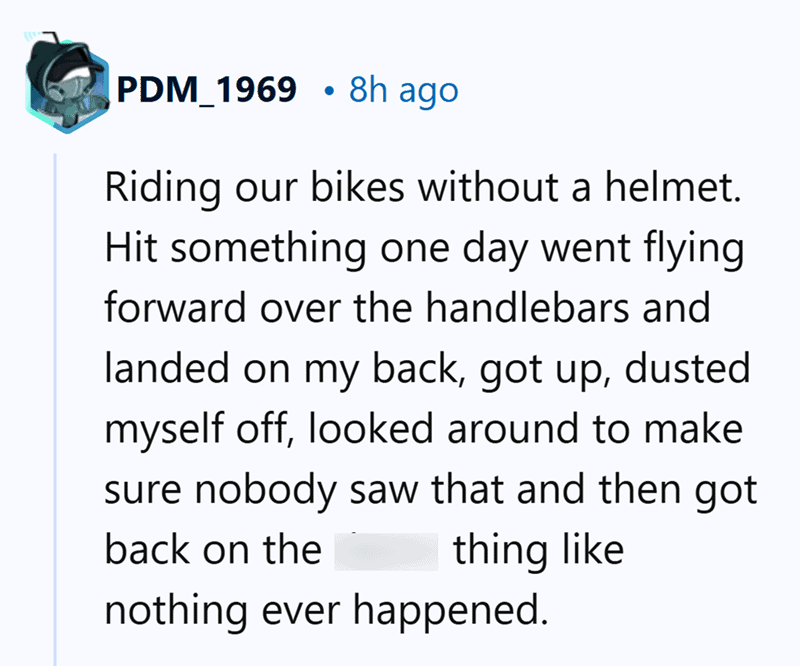The height and width of the screenshot is (666, 800).
Task: Select the word 'handlebars' in the comment
Action: point(527,307)
